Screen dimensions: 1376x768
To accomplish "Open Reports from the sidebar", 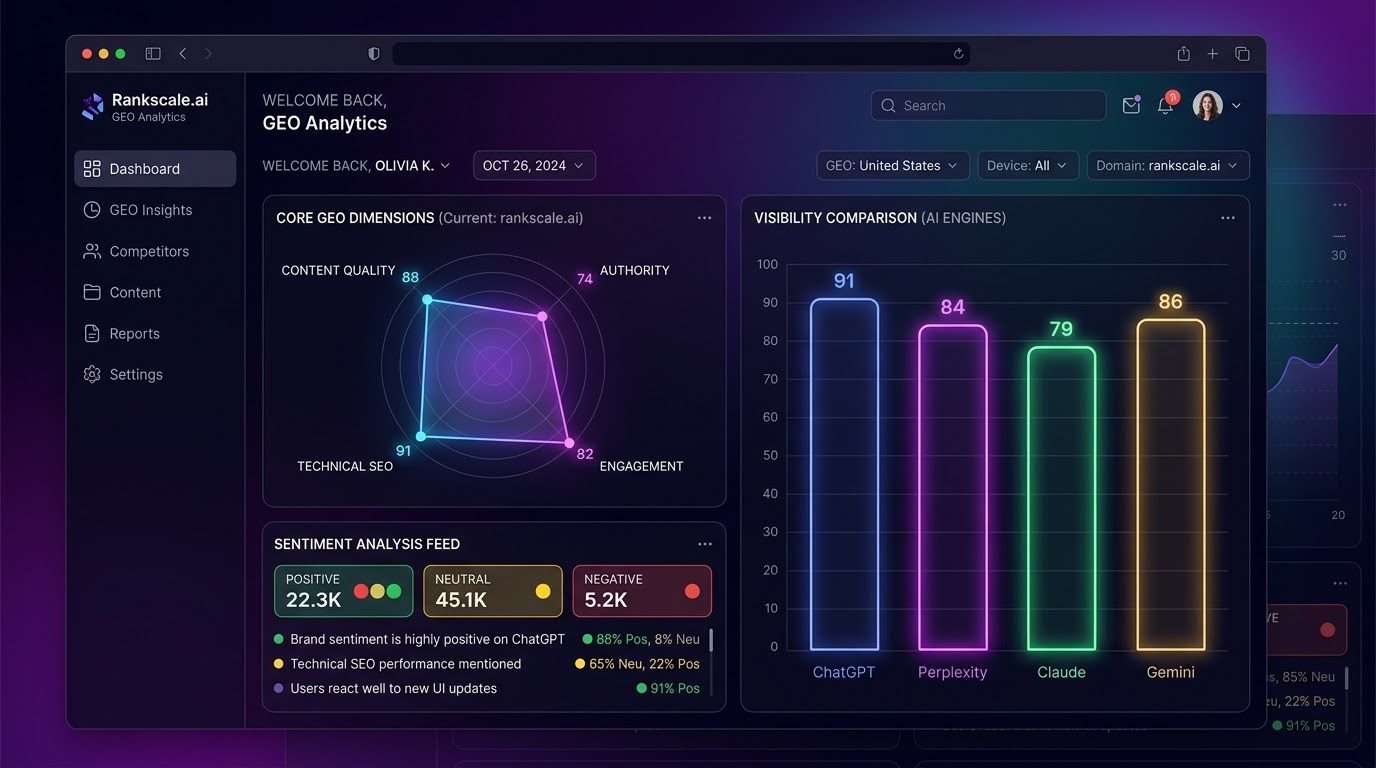I will [121, 333].
